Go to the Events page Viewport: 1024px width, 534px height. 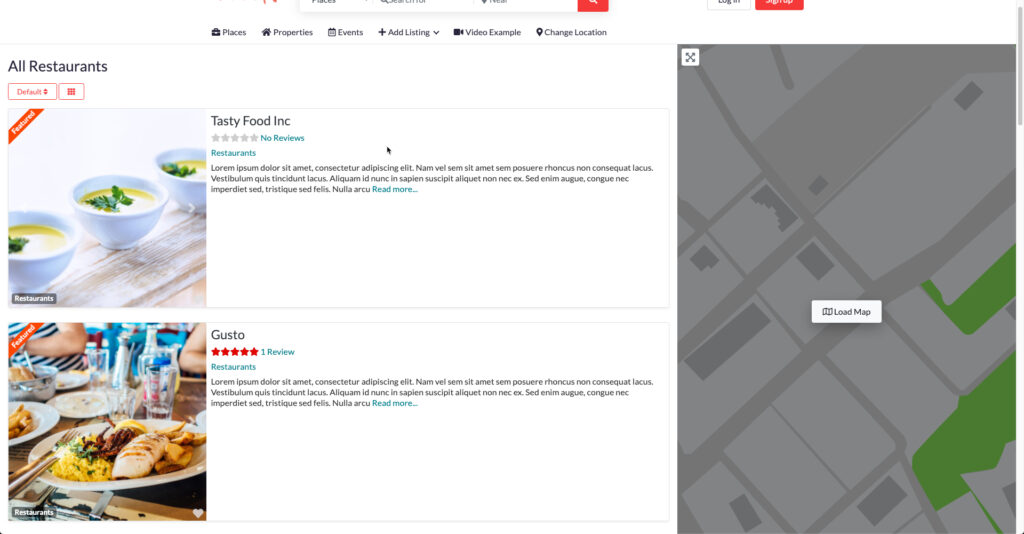tap(345, 32)
